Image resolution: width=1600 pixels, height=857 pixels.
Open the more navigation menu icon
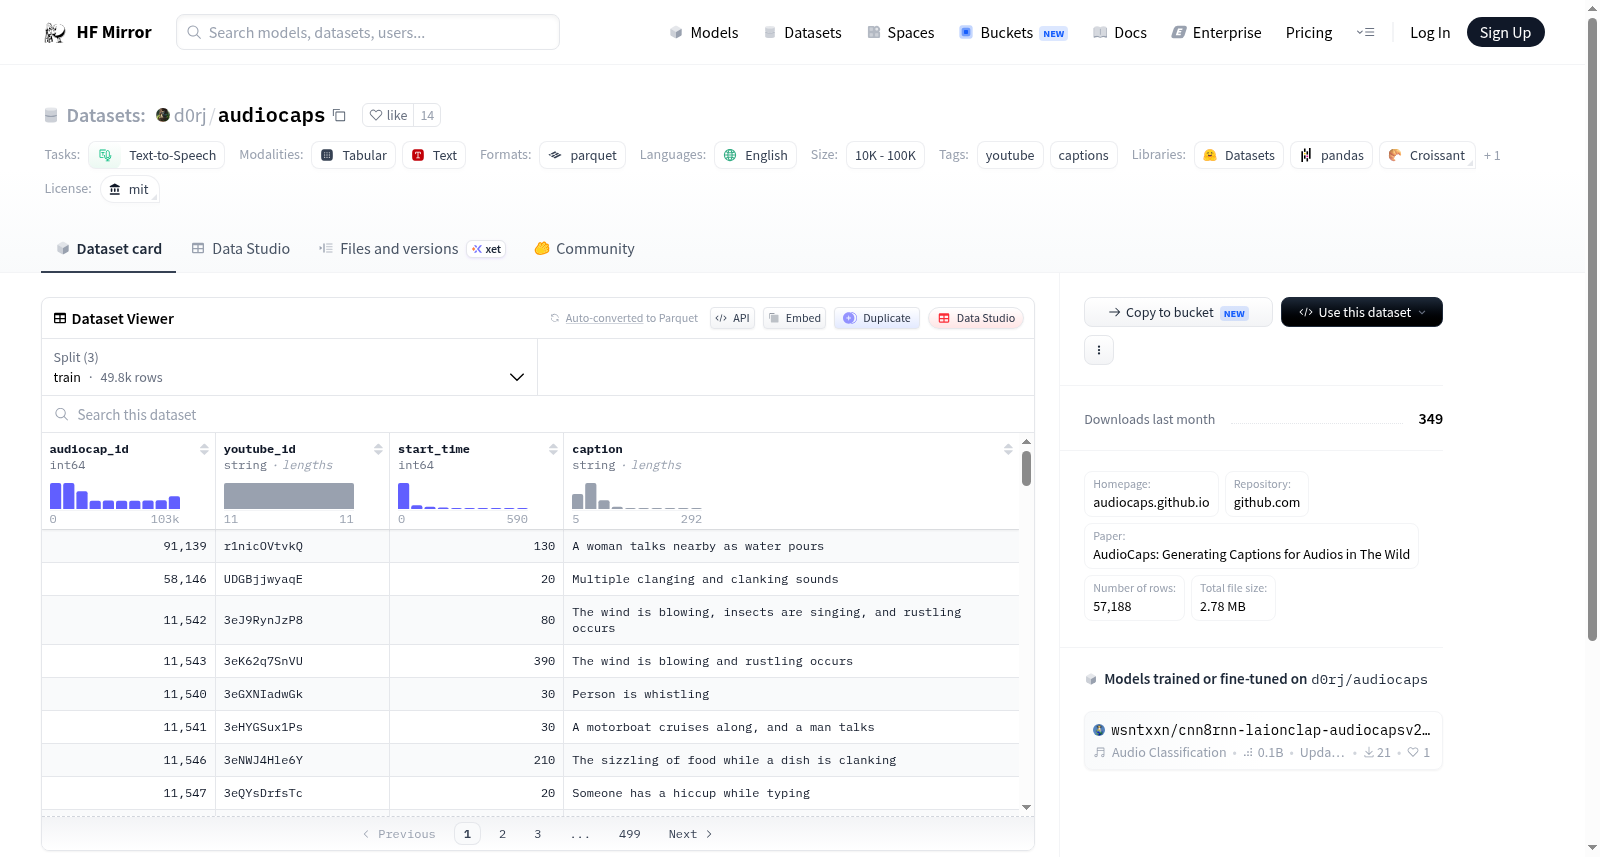click(1365, 32)
